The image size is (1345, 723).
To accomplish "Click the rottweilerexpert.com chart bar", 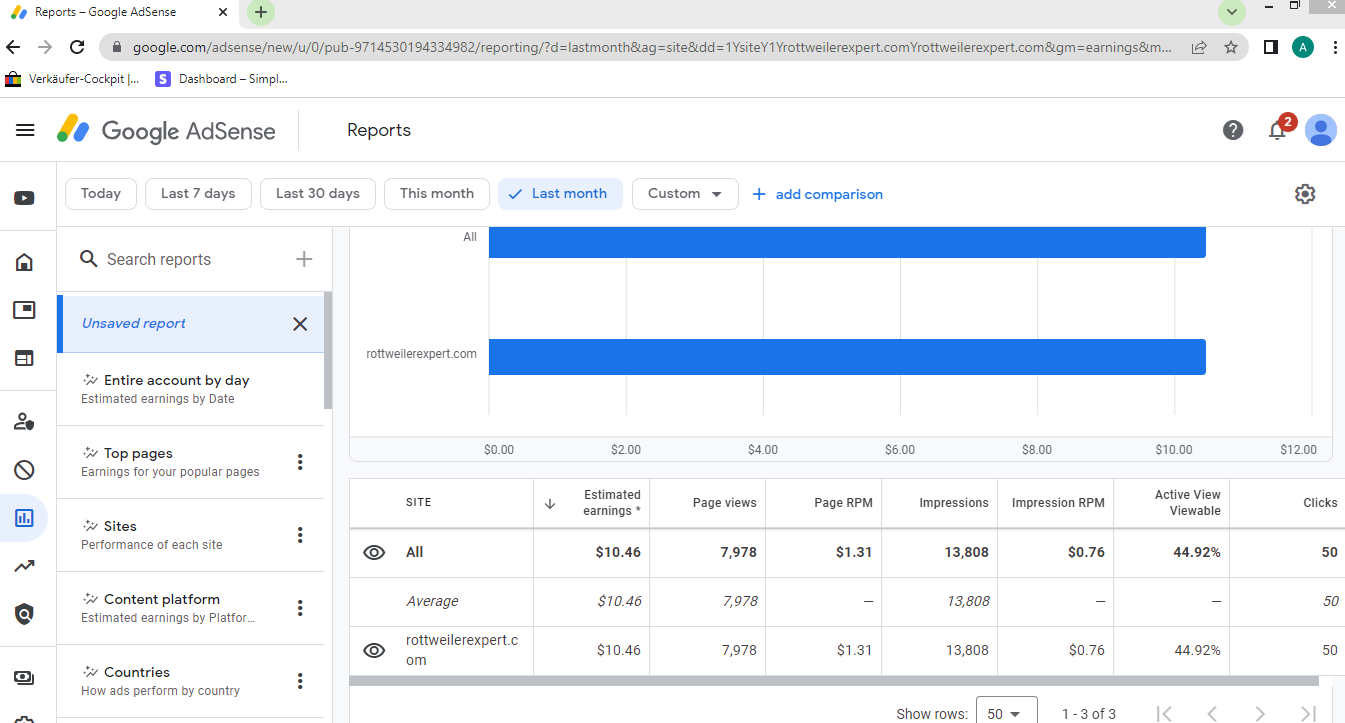I will point(847,357).
